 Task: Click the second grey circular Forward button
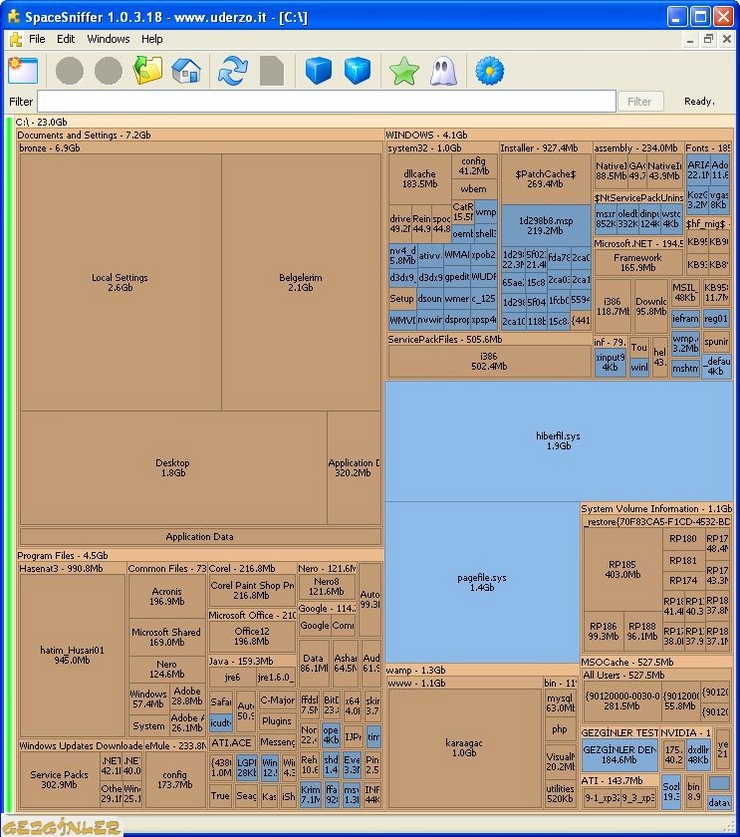[108, 70]
